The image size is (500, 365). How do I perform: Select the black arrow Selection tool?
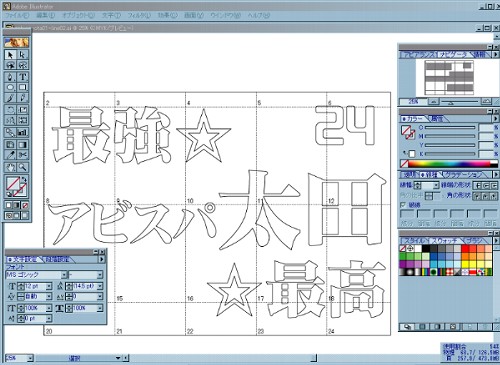10,55
